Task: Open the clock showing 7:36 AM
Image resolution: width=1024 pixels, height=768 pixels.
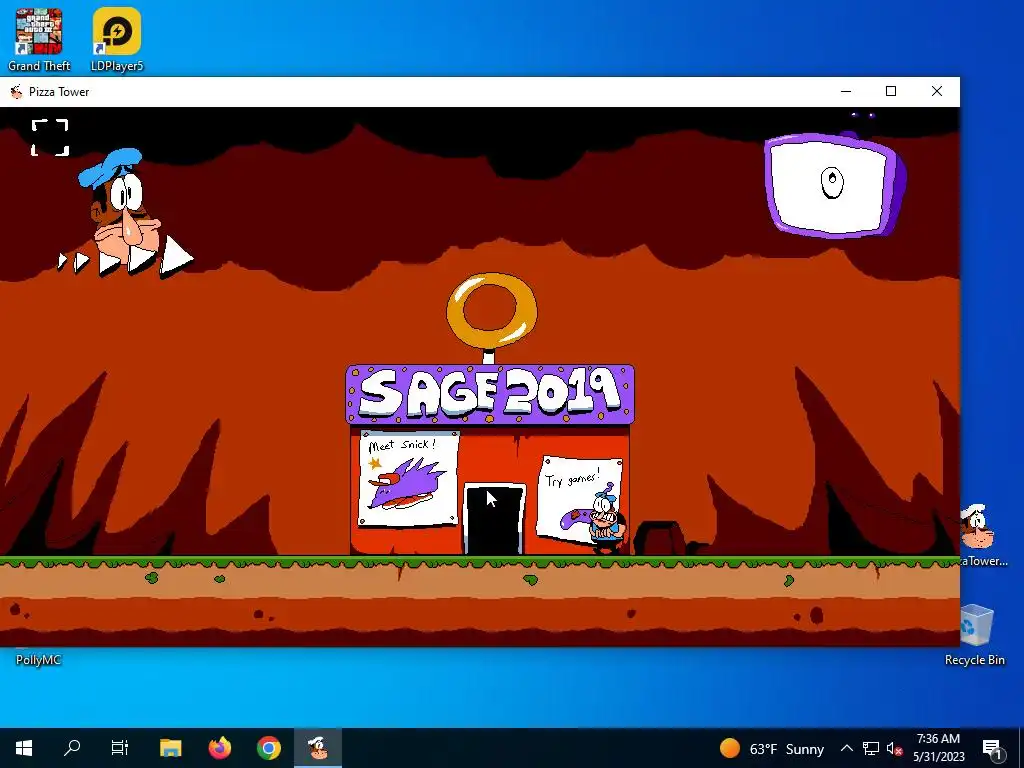Action: point(938,748)
